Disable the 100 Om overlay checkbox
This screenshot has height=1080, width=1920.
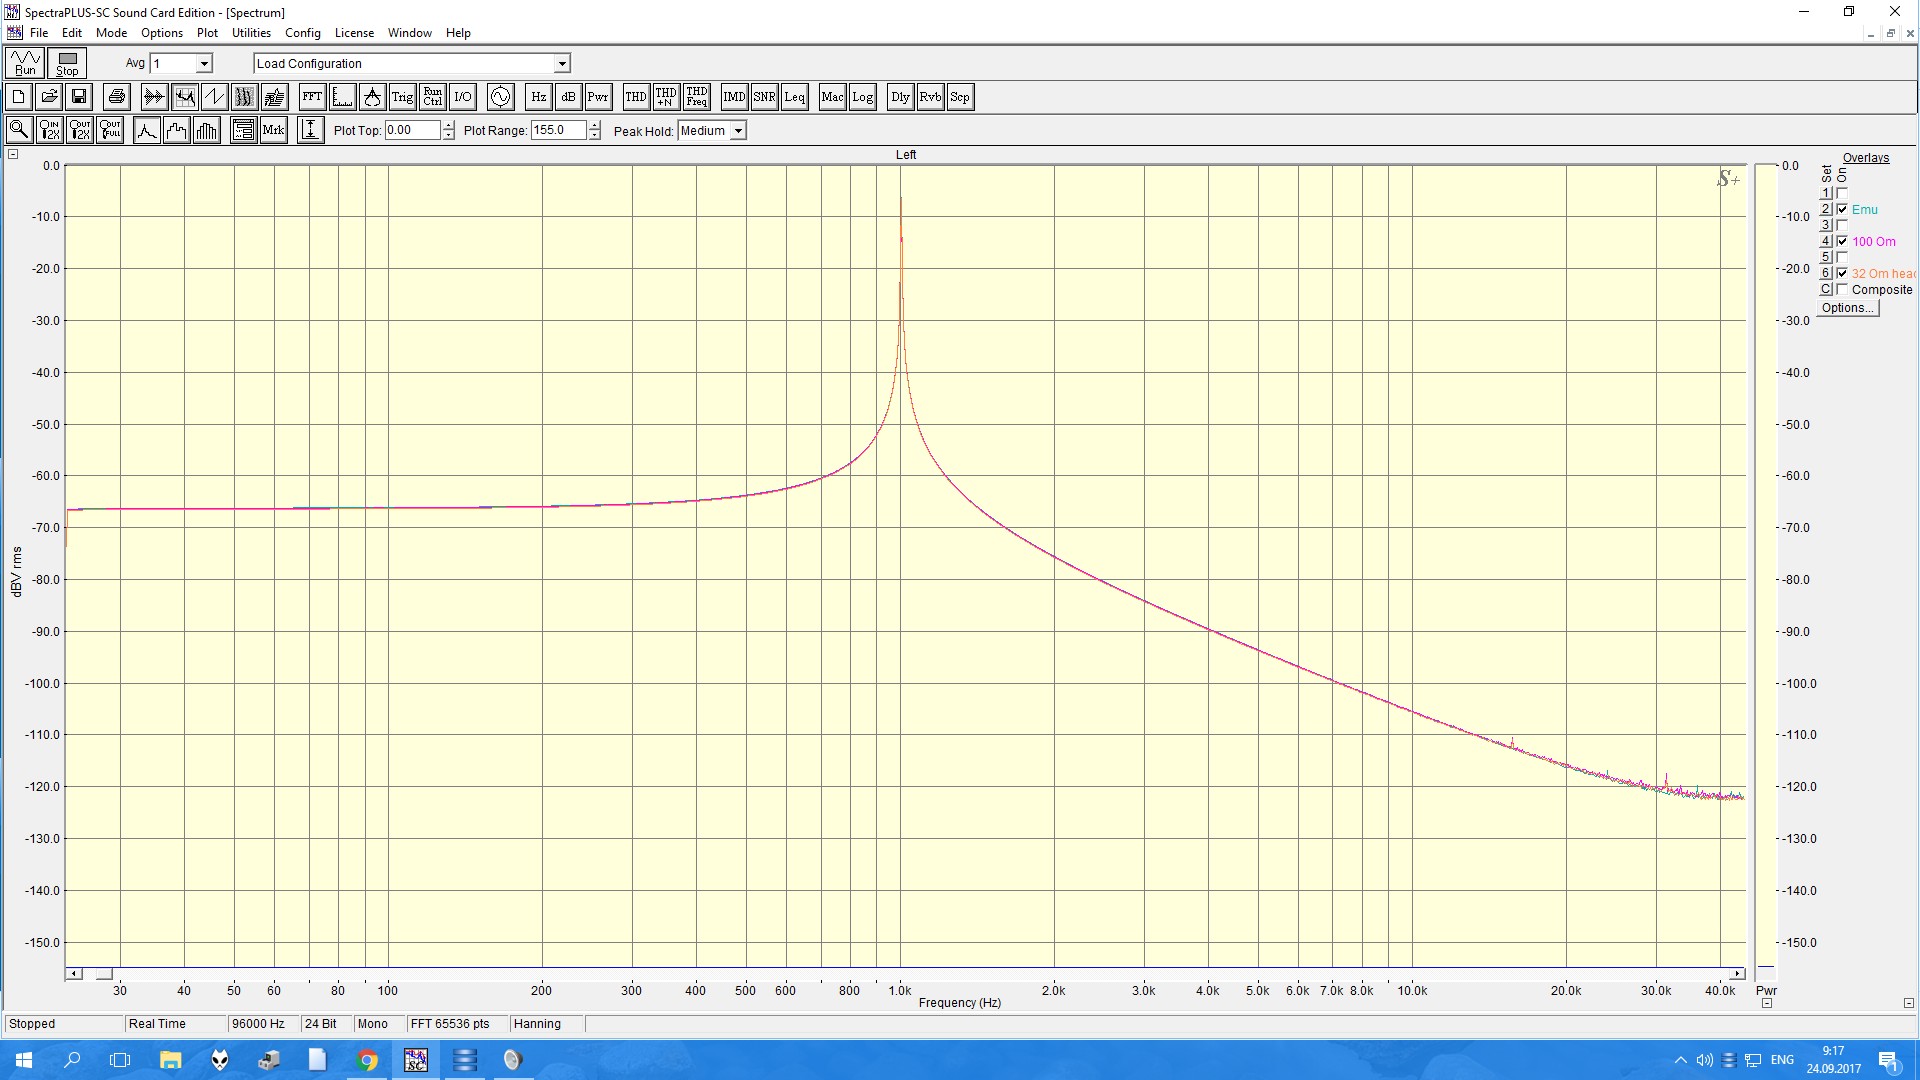tap(1842, 241)
